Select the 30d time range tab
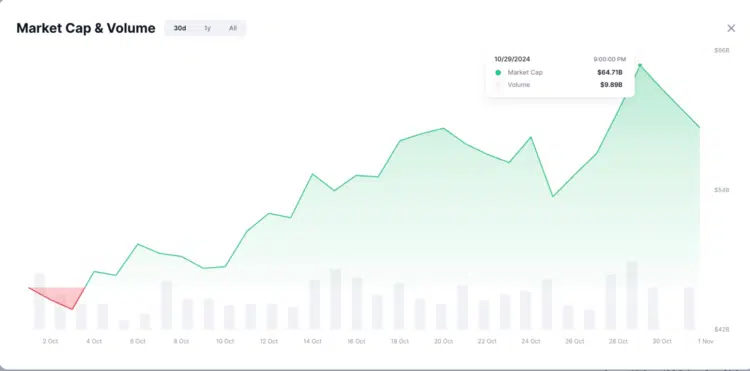 tap(180, 28)
